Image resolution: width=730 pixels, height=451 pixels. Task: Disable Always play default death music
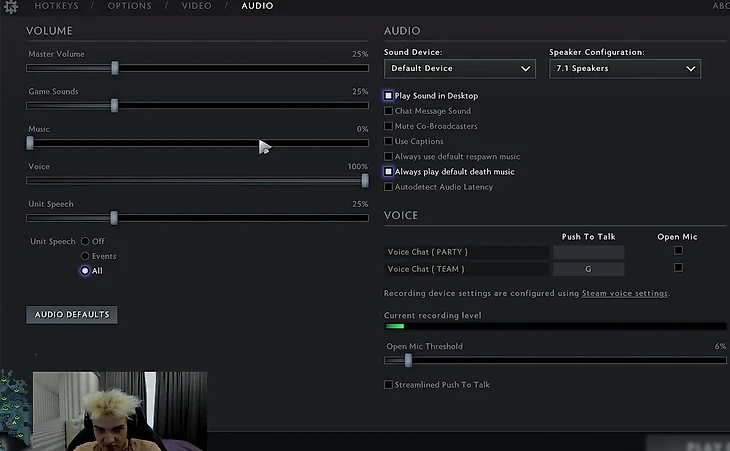(389, 172)
